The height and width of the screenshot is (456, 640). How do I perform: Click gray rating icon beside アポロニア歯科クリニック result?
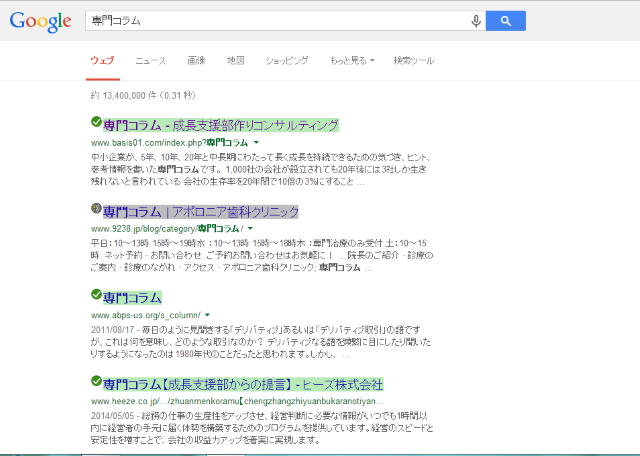(96, 208)
